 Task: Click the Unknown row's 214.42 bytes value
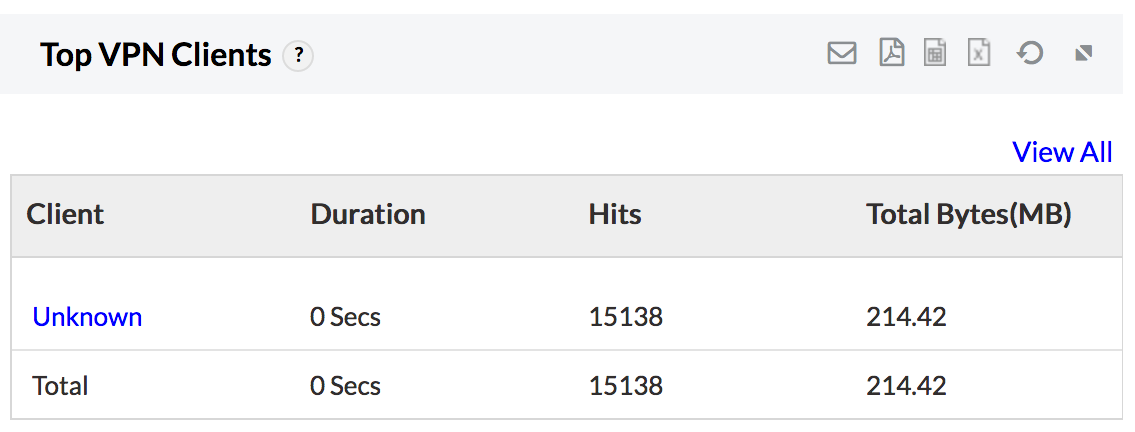click(x=906, y=317)
